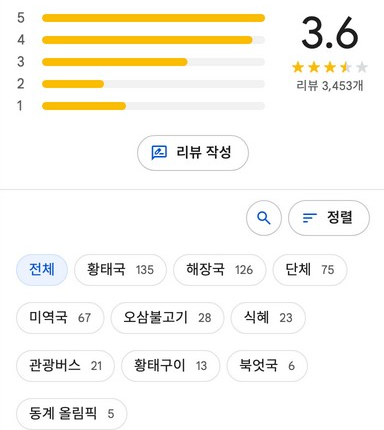Click the 1-star rating bar
This screenshot has width=384, height=430.
(153, 106)
